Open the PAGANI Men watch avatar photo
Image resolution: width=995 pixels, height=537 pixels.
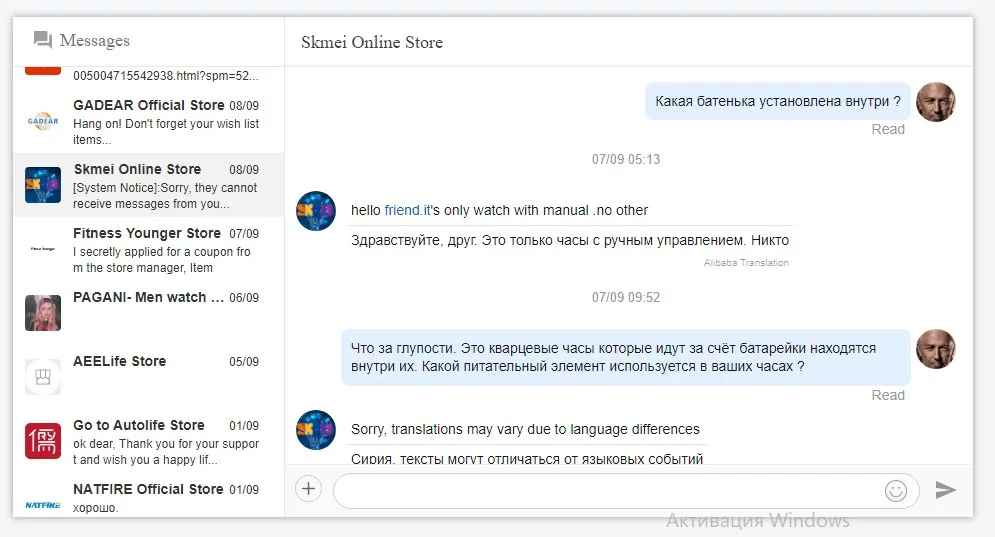43,313
